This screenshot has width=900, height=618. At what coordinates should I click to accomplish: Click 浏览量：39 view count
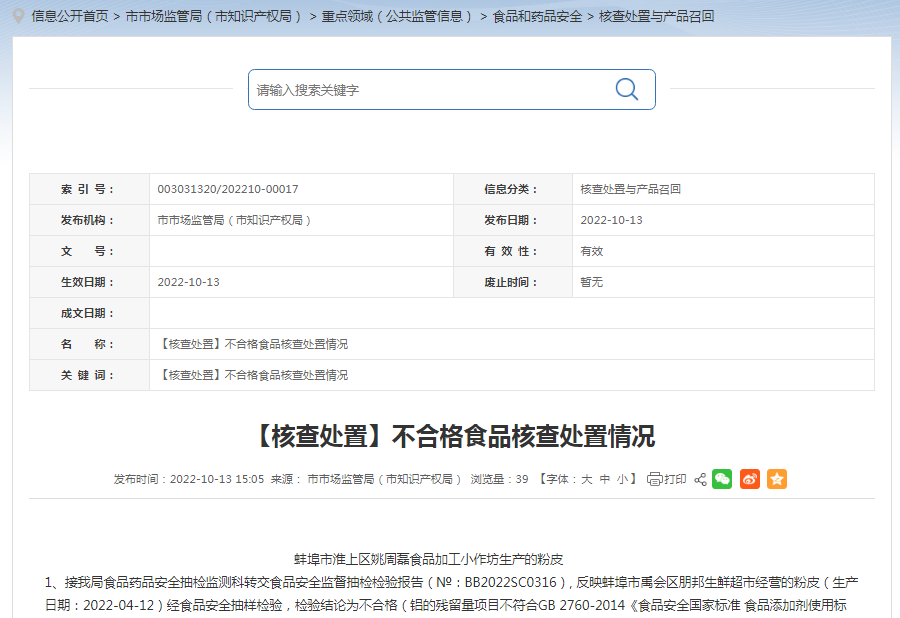[499, 479]
